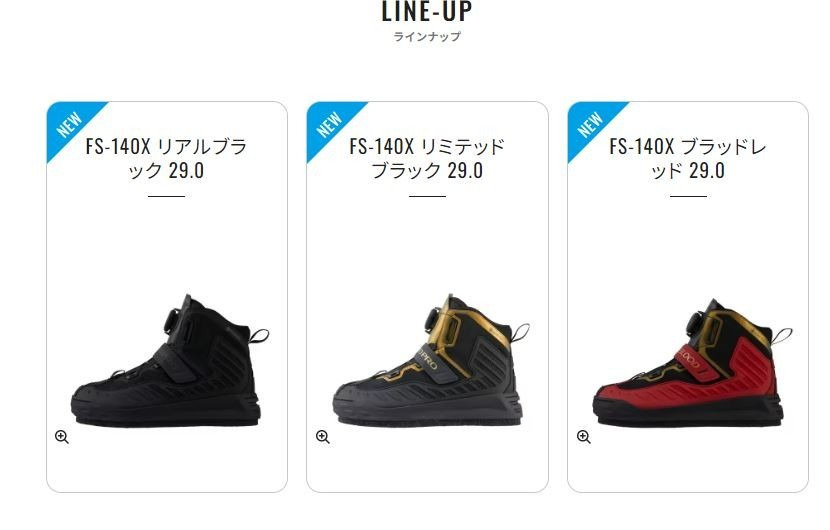Open FS-140X リアルブラック 29.0 title link
Viewport: 830px width, 530px height.
(x=166, y=158)
